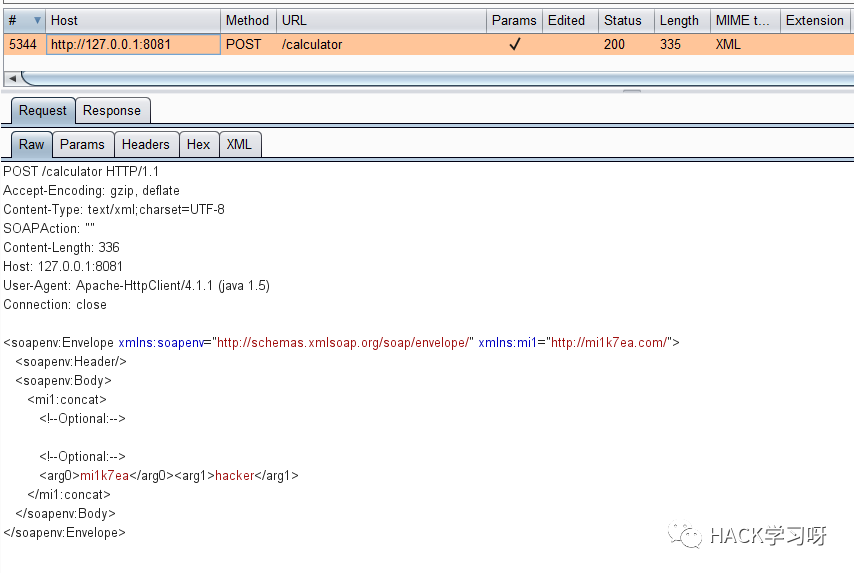Click the URL column header
The image size is (854, 573).
pyautogui.click(x=381, y=20)
